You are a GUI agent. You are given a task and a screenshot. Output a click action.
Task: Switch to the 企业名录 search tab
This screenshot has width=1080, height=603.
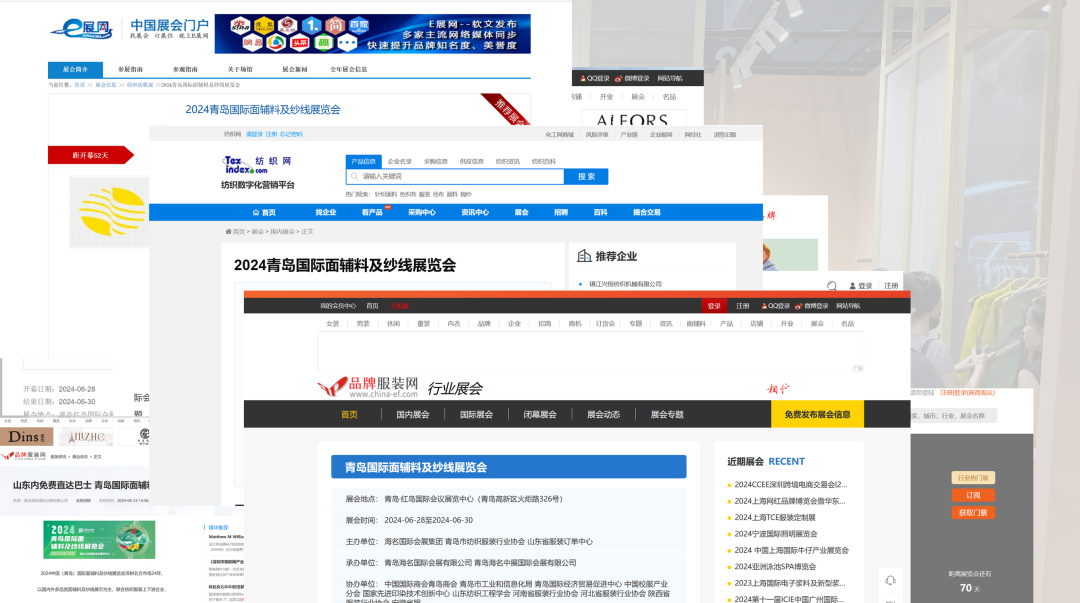pyautogui.click(x=400, y=161)
